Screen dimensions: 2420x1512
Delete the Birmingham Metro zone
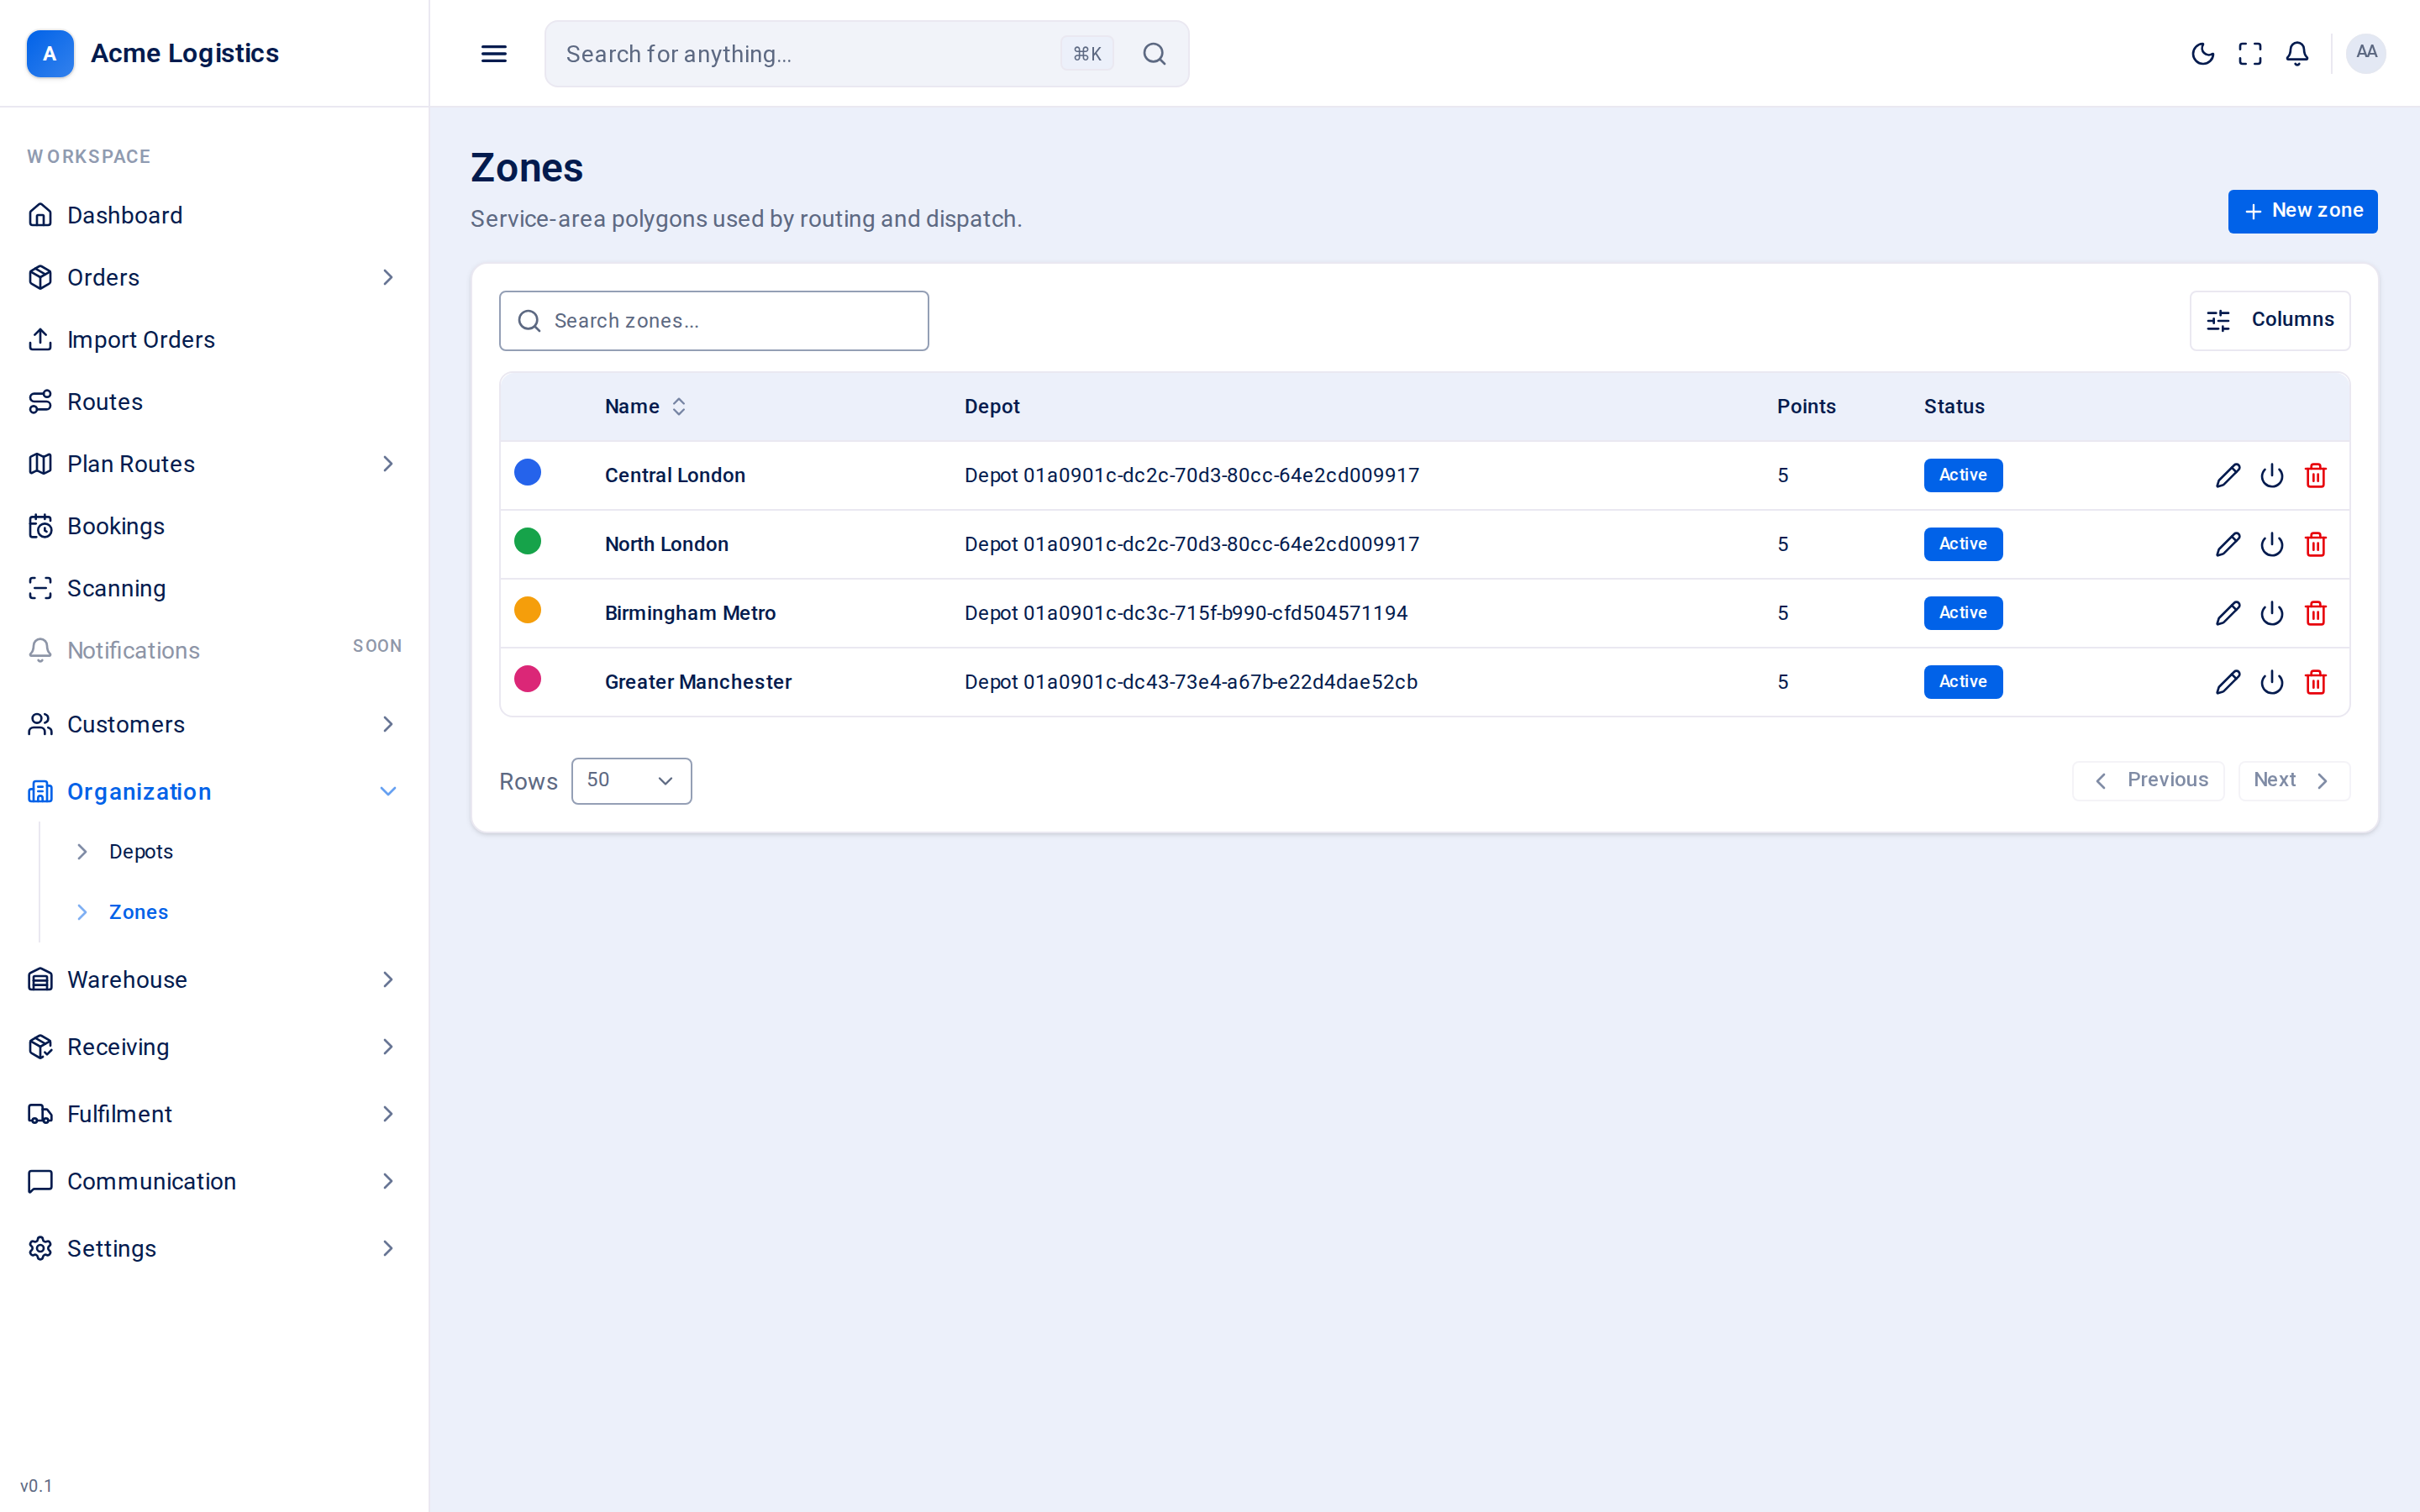(2315, 613)
